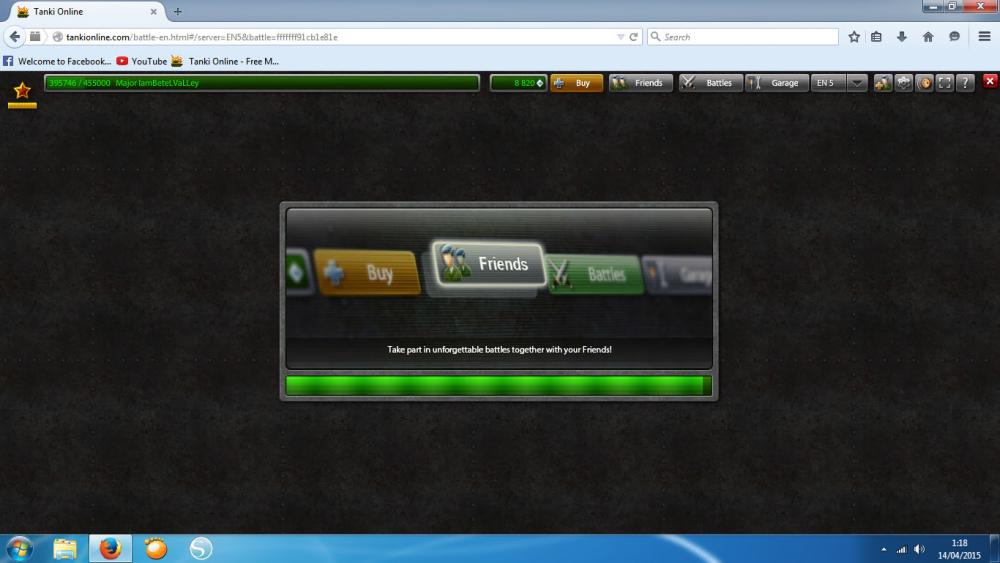Open the Battles section in top bar
1000x563 pixels.
pyautogui.click(x=710, y=83)
